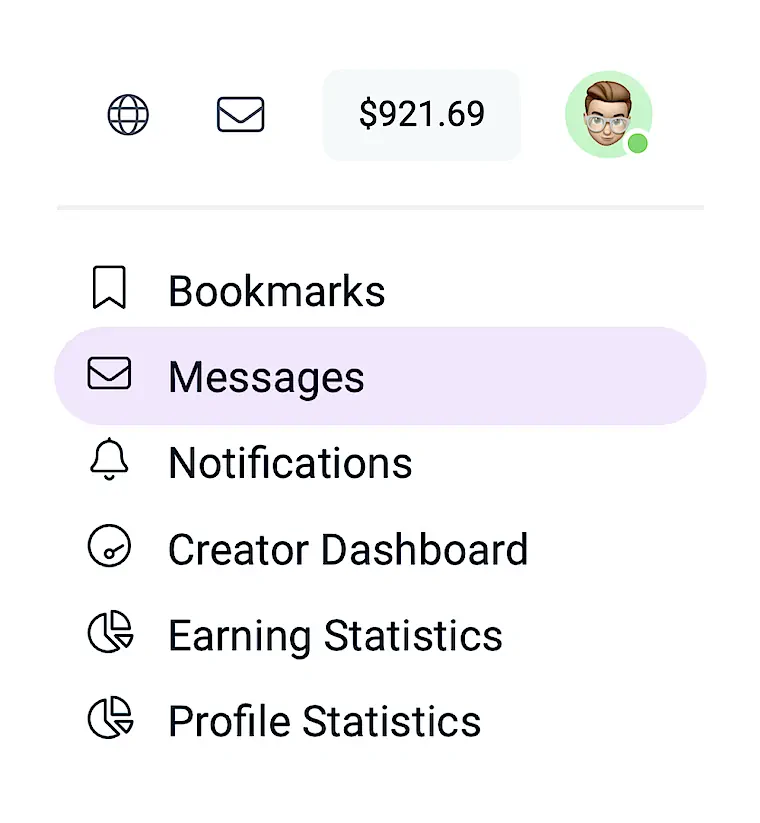Click the Creator Dashboard gauge icon
Image resolution: width=760 pixels, height=823 pixels.
(x=109, y=548)
